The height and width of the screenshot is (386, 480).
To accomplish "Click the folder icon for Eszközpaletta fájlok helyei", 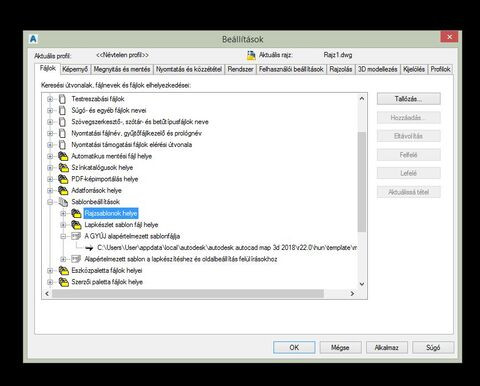I will [x=63, y=270].
